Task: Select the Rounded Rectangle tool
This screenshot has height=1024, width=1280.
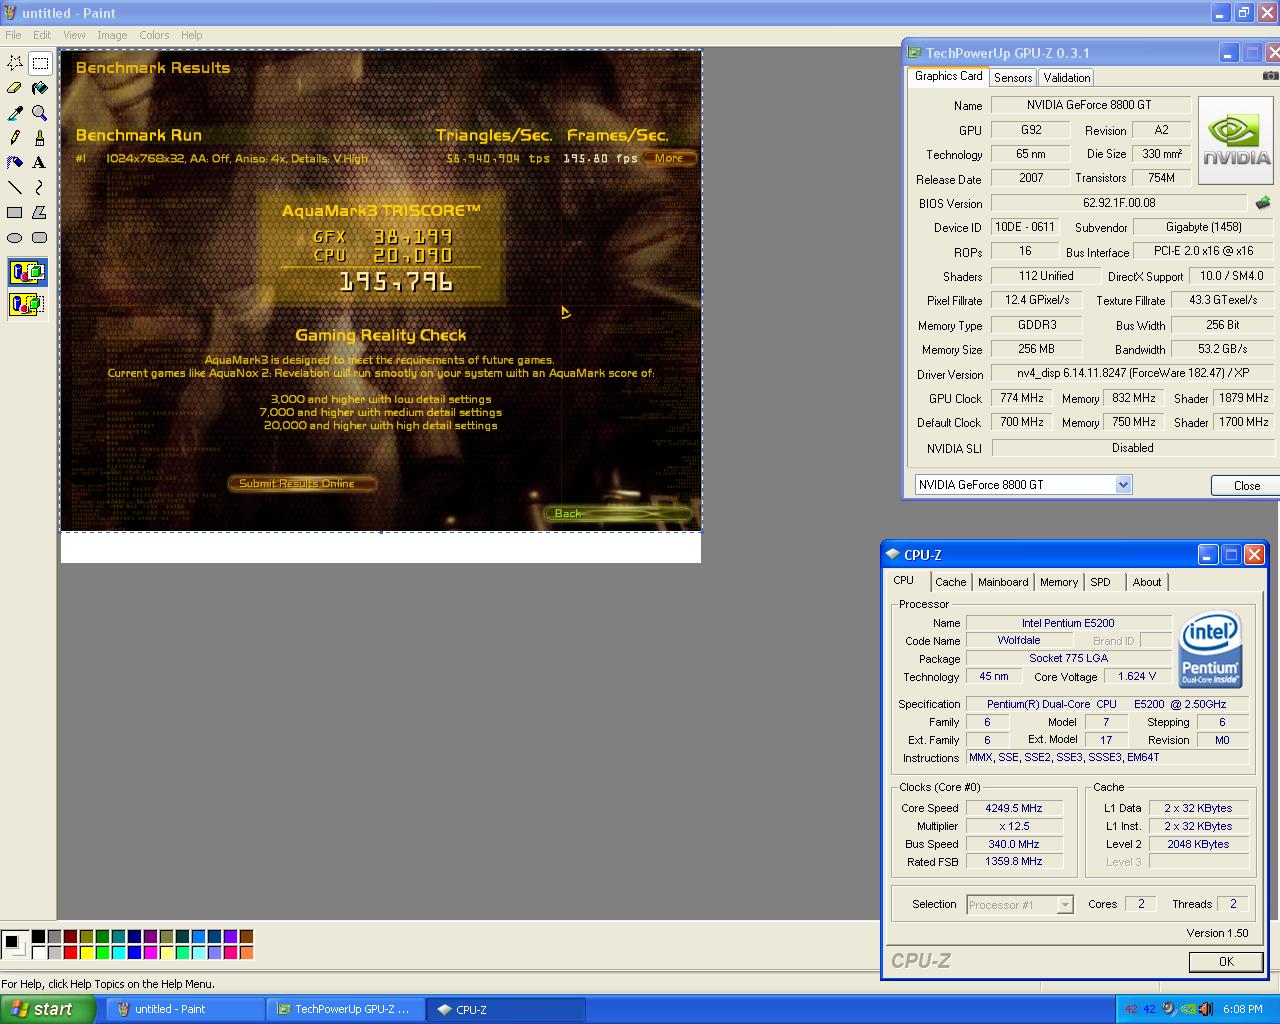Action: 40,238
